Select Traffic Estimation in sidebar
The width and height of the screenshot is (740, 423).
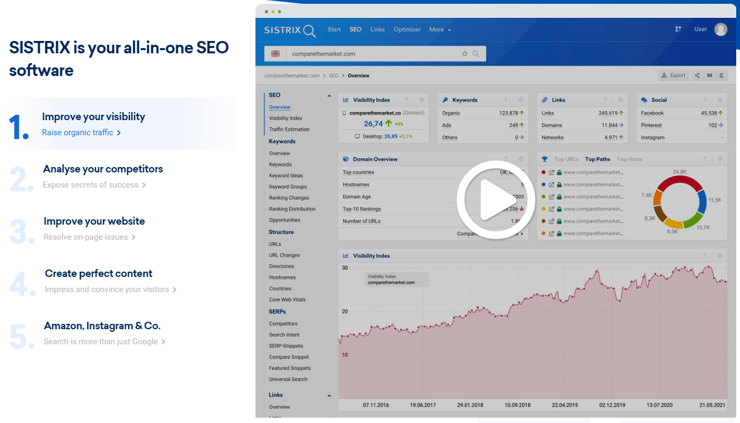click(289, 129)
